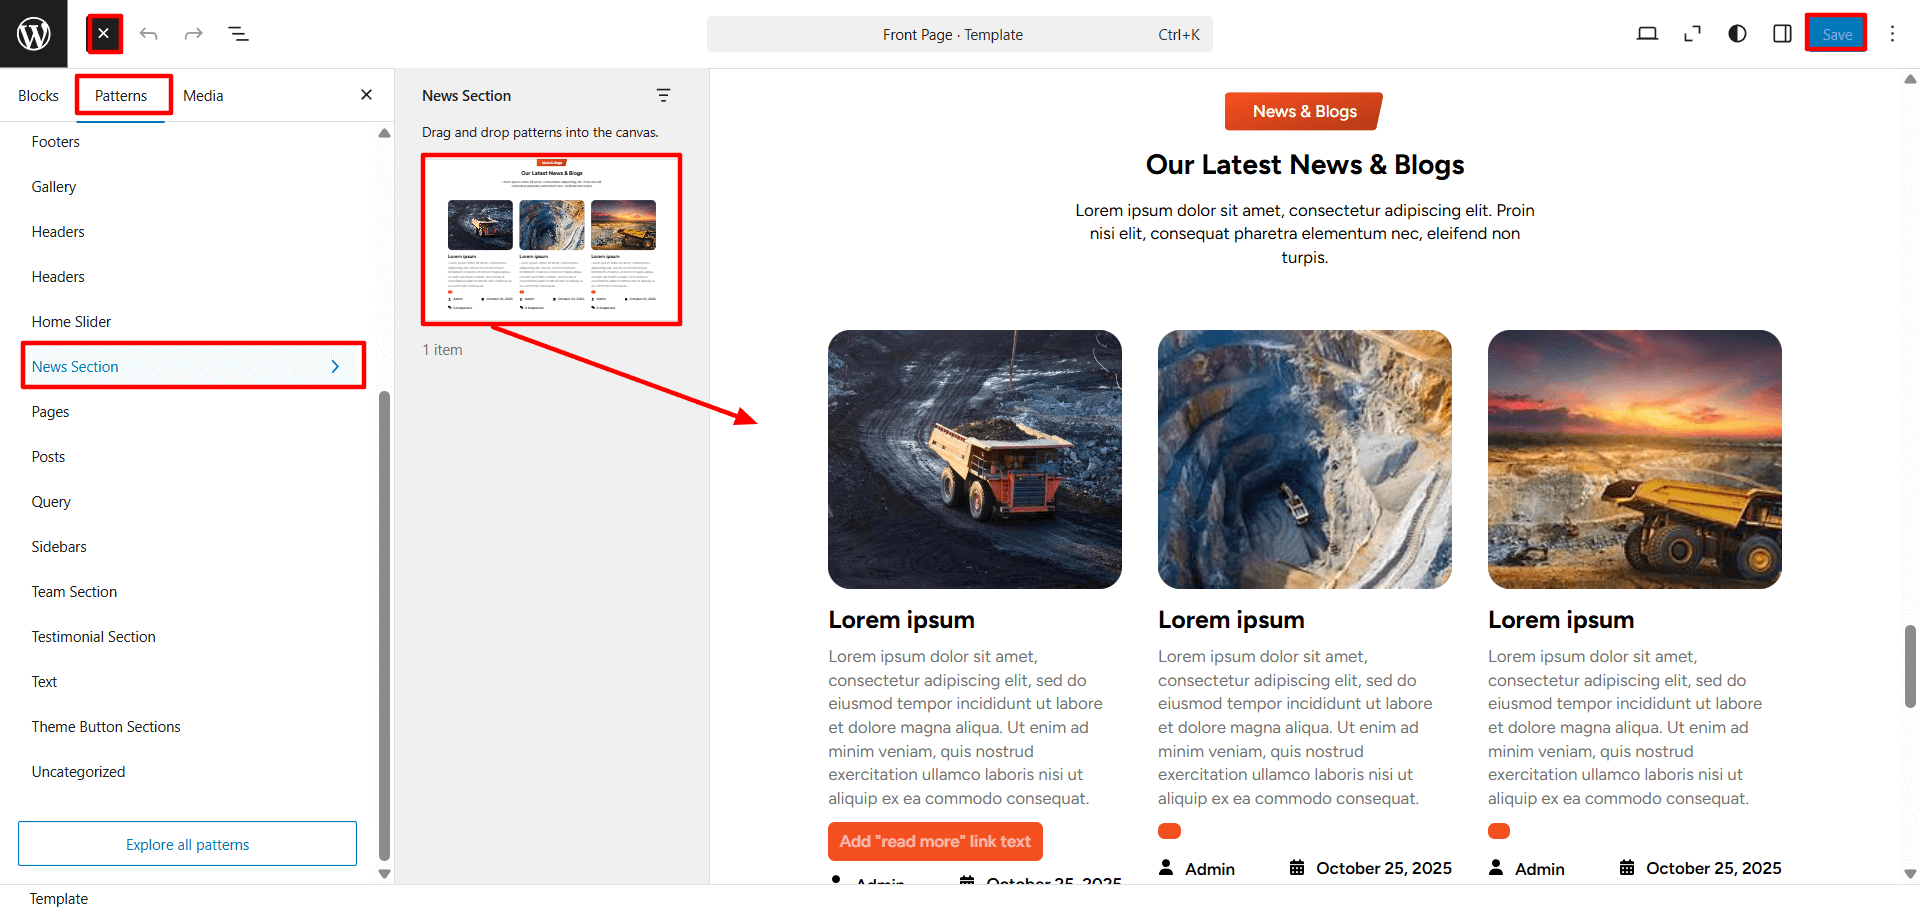Open Zoom Out view icon
The image size is (1920, 912).
pos(1692,34)
